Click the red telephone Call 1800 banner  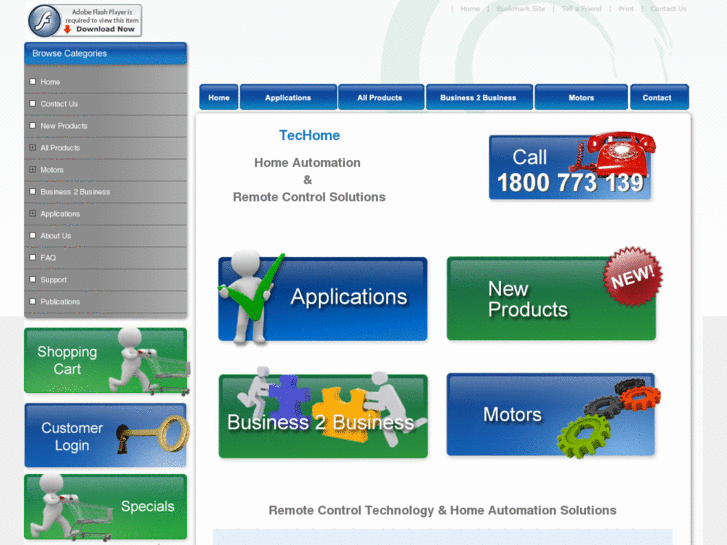(x=572, y=166)
